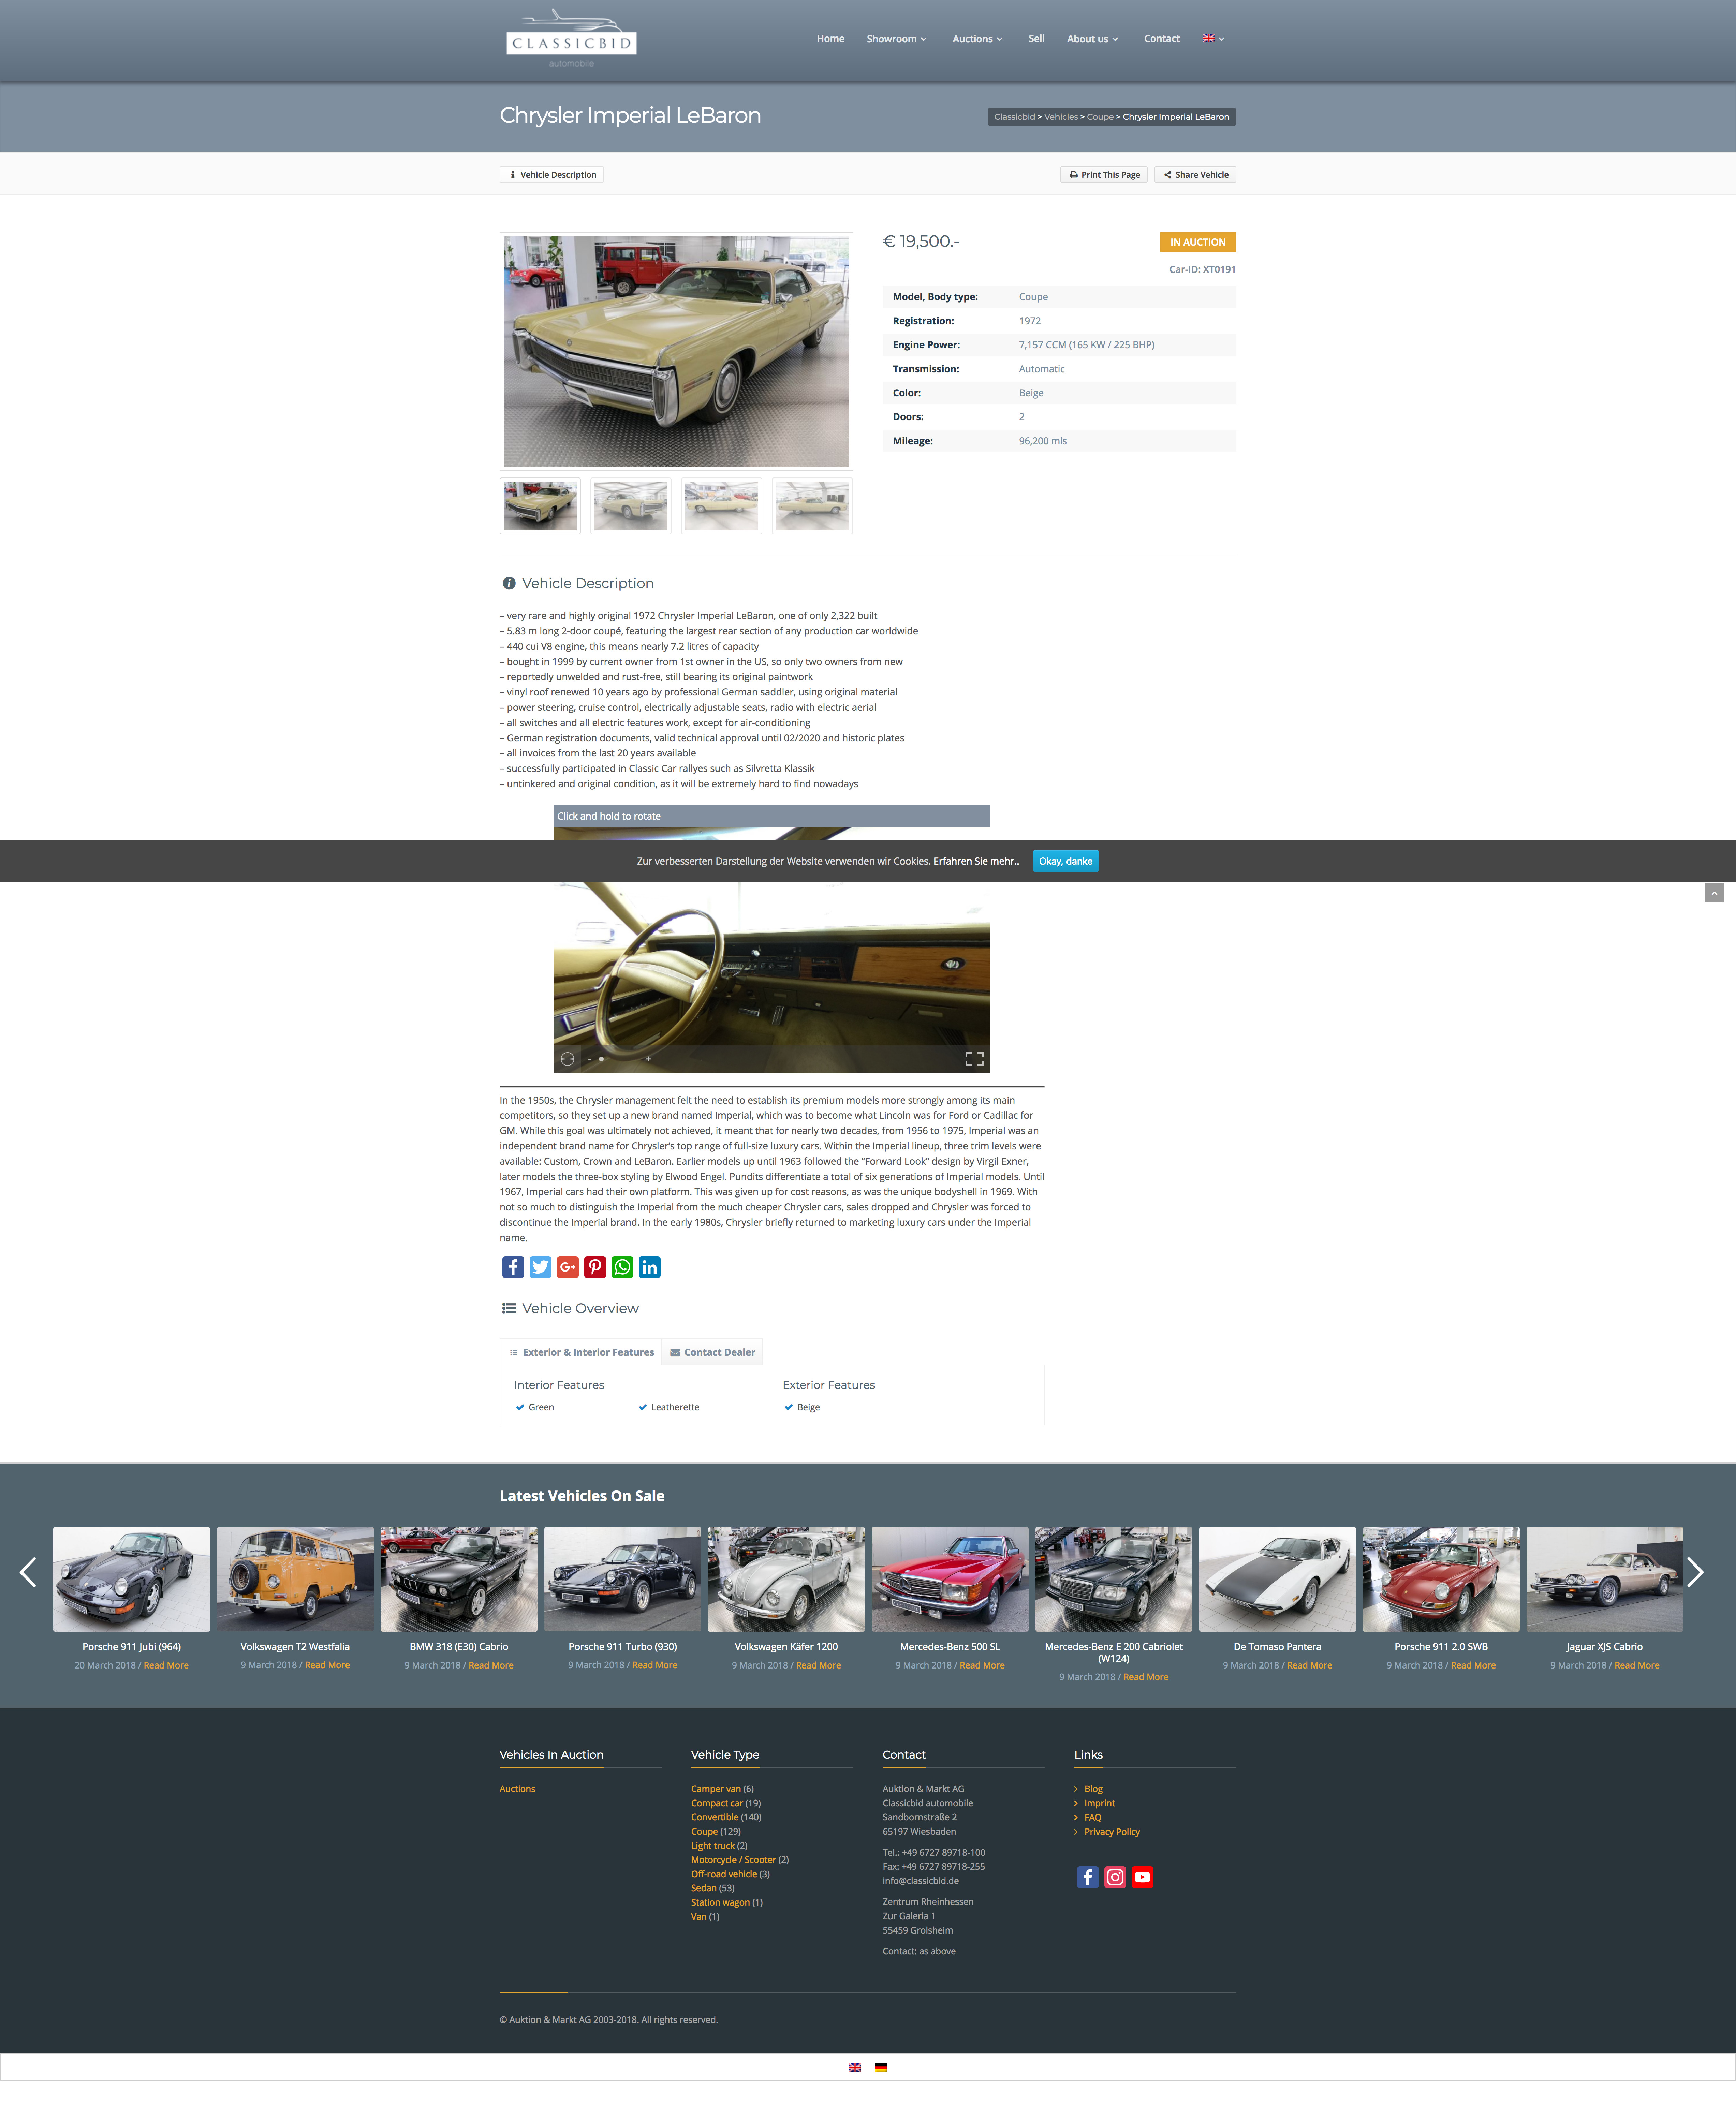The width and height of the screenshot is (1736, 2101).
Task: Open the Privacy Policy footer link
Action: [1112, 1832]
